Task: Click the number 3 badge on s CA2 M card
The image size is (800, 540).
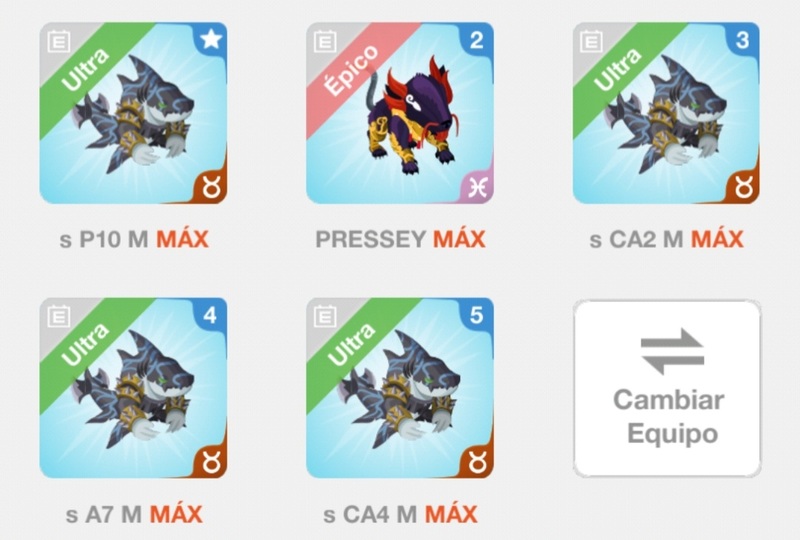Action: pos(743,39)
